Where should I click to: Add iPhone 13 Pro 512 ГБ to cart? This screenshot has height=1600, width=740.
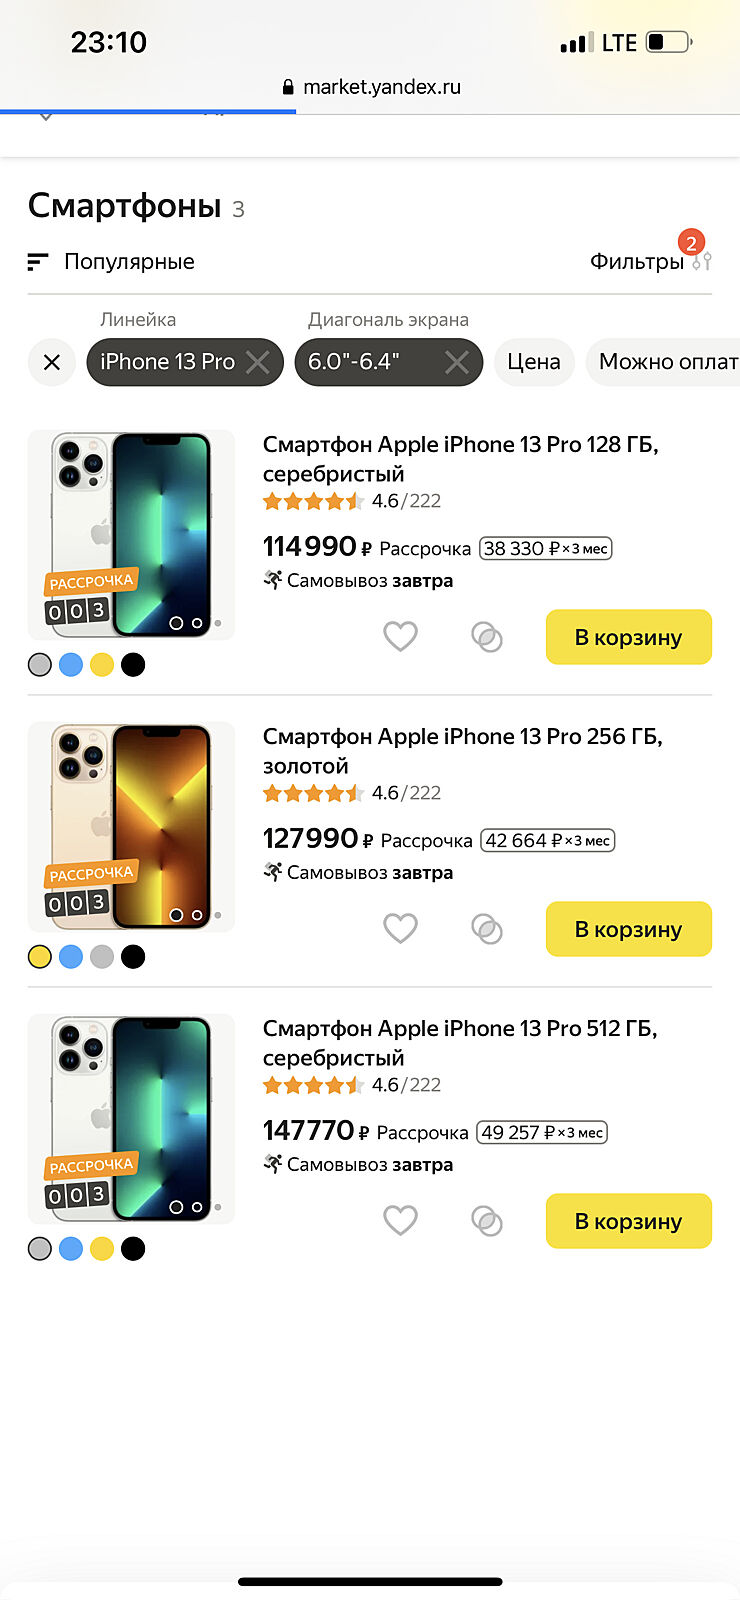tap(628, 1221)
